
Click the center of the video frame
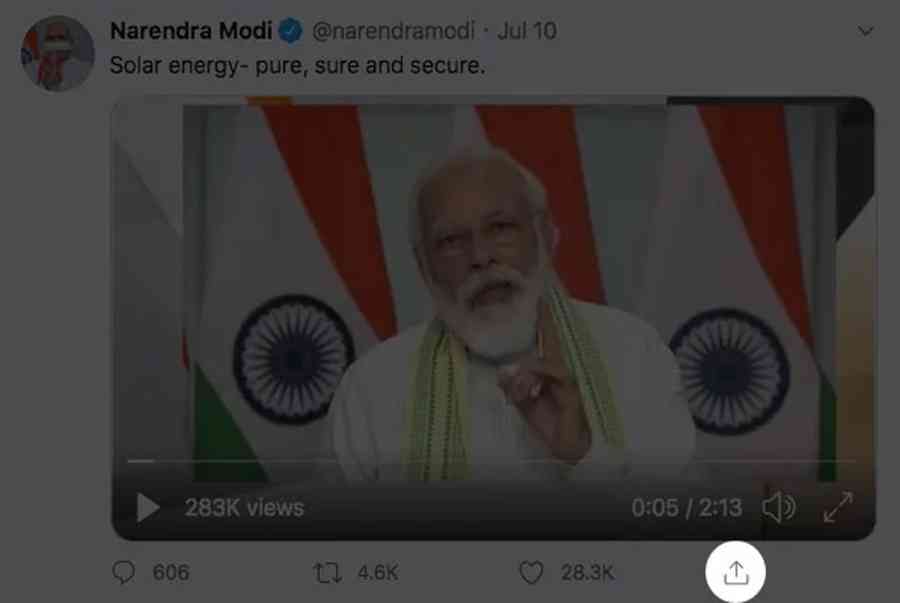[x=492, y=300]
